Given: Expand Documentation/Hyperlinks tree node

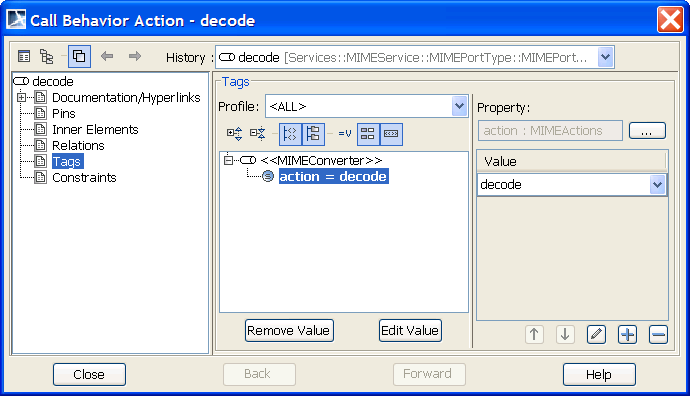Looking at the screenshot, I should (x=22, y=97).
